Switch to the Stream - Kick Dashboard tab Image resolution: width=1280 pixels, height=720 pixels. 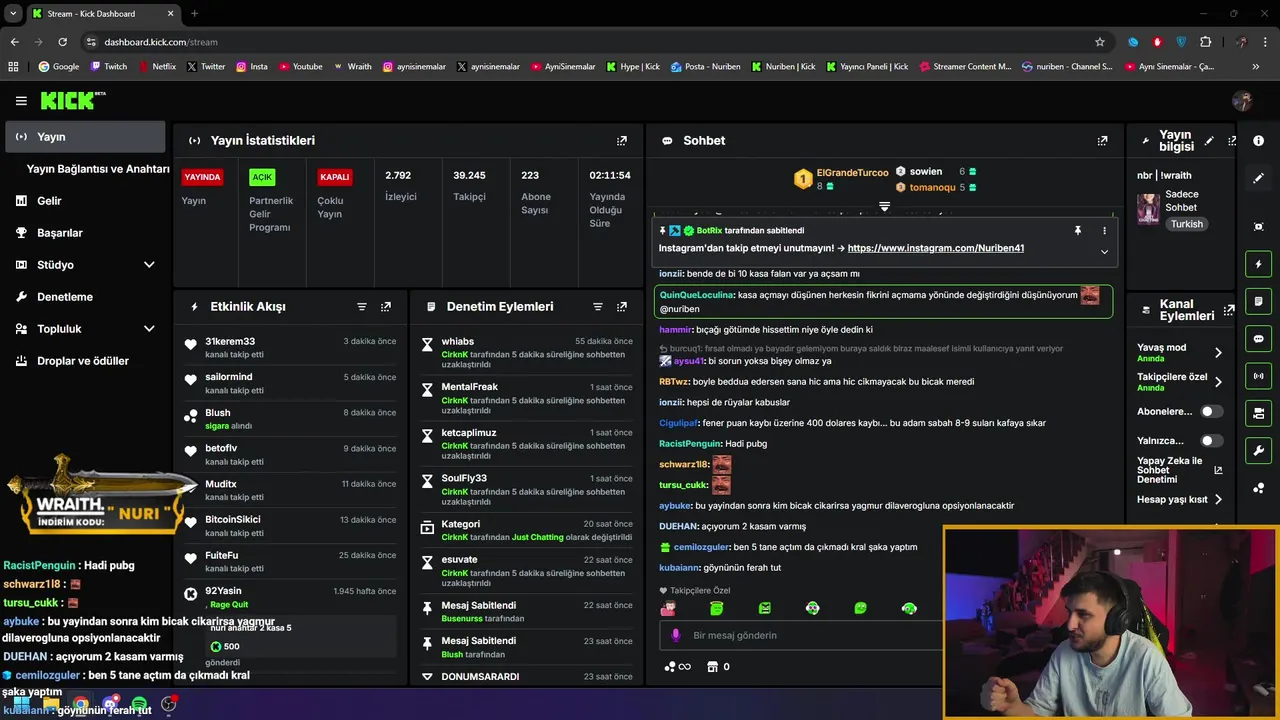102,13
